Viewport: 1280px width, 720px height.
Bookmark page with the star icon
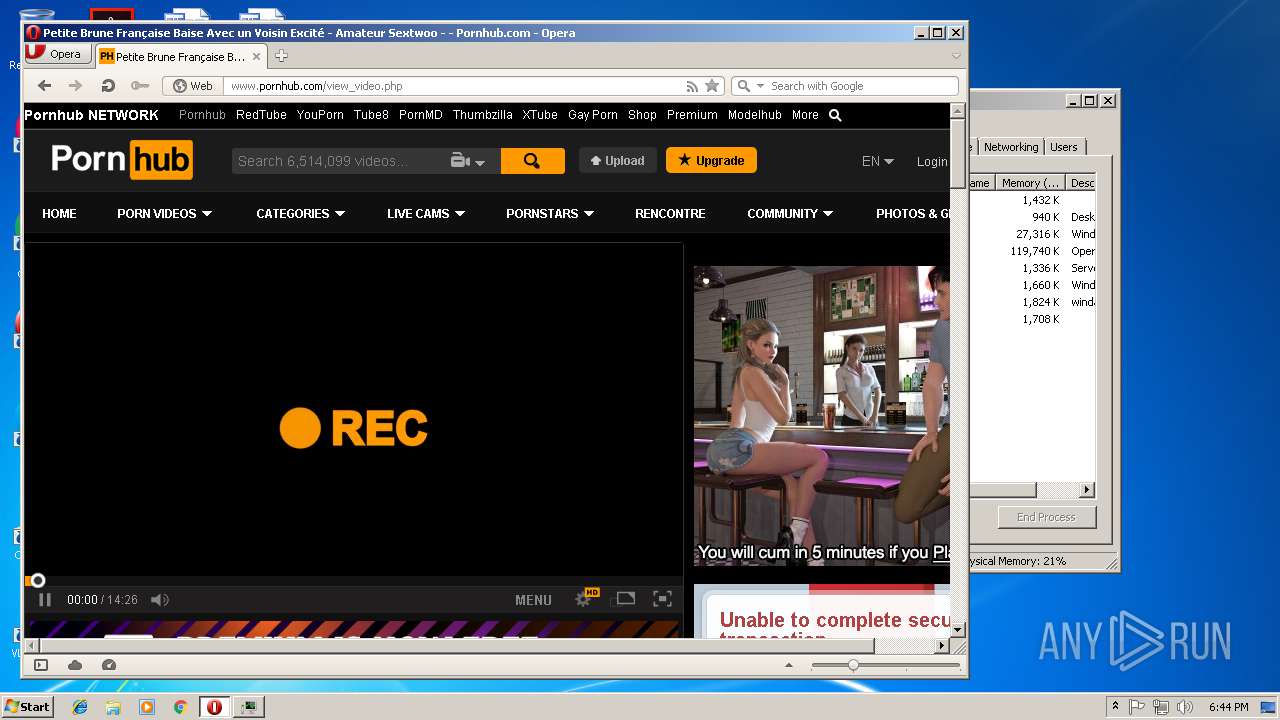(712, 86)
